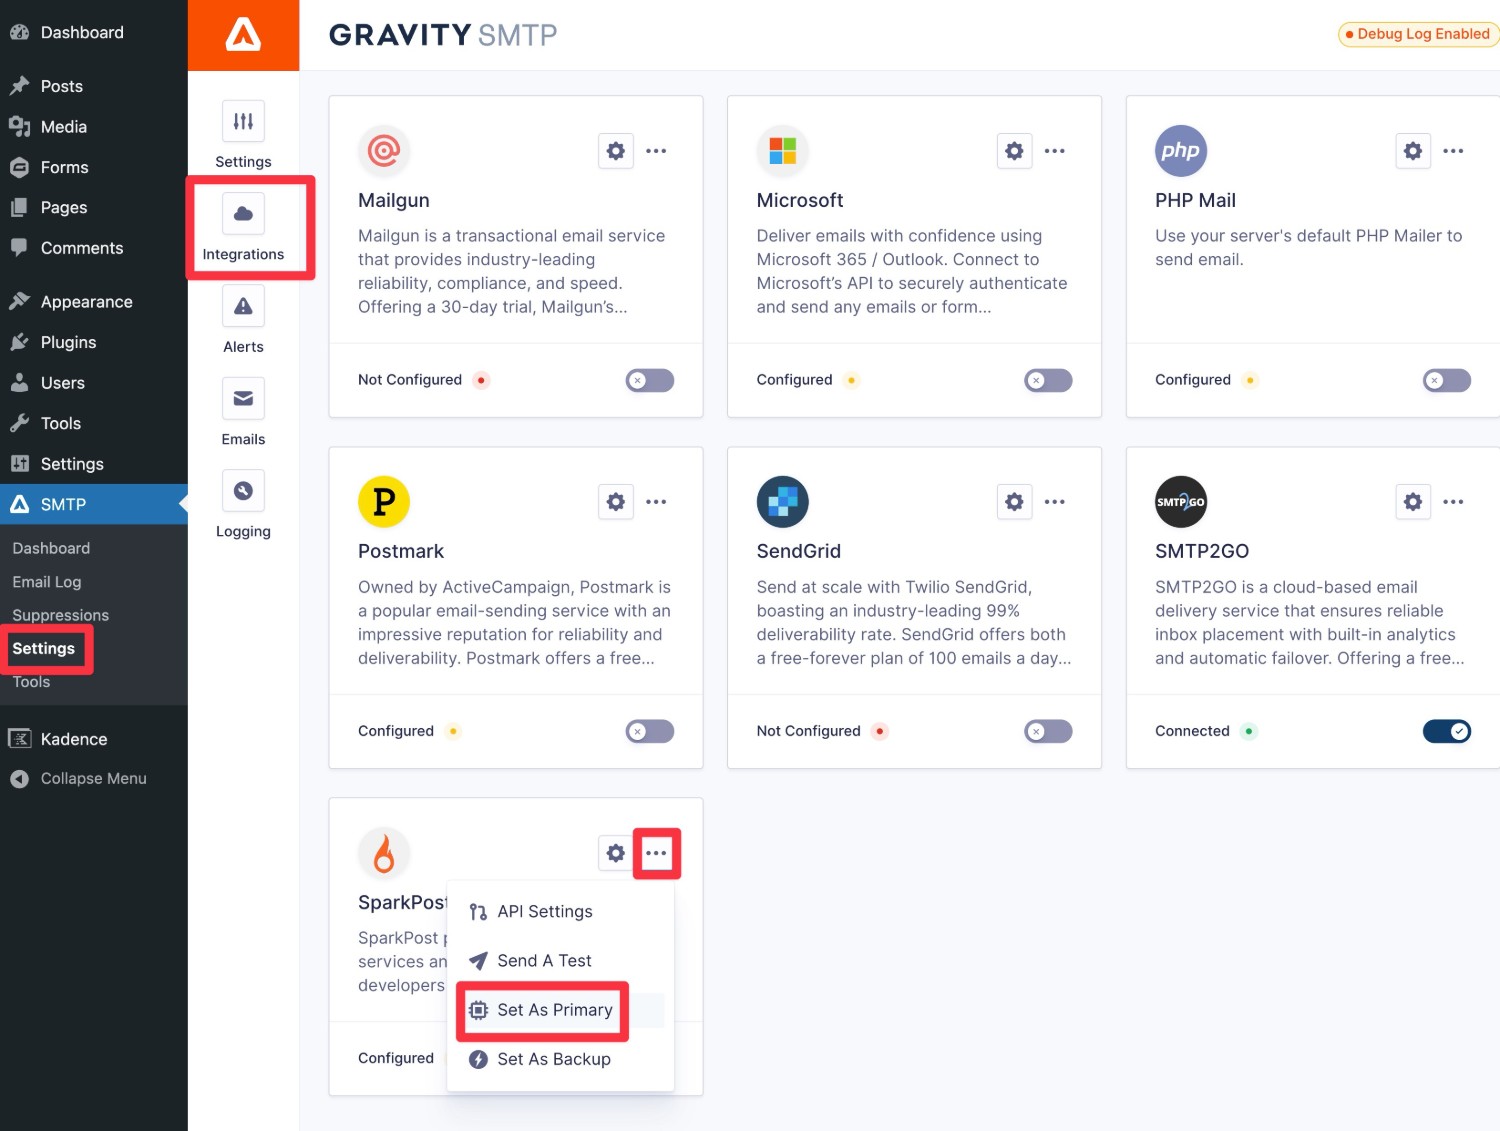Close SparkPost three-dot options menu
1500x1131 pixels.
click(656, 853)
